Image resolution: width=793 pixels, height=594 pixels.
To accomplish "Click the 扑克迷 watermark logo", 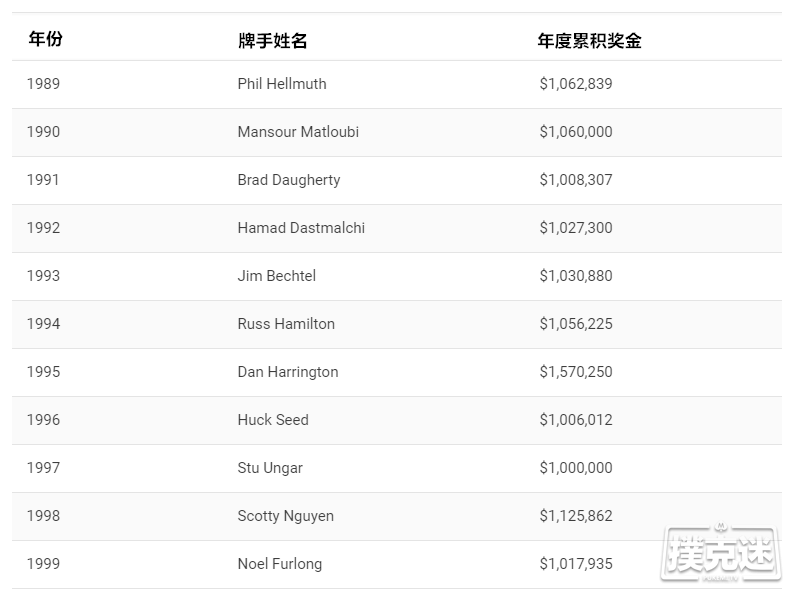I will 721,553.
